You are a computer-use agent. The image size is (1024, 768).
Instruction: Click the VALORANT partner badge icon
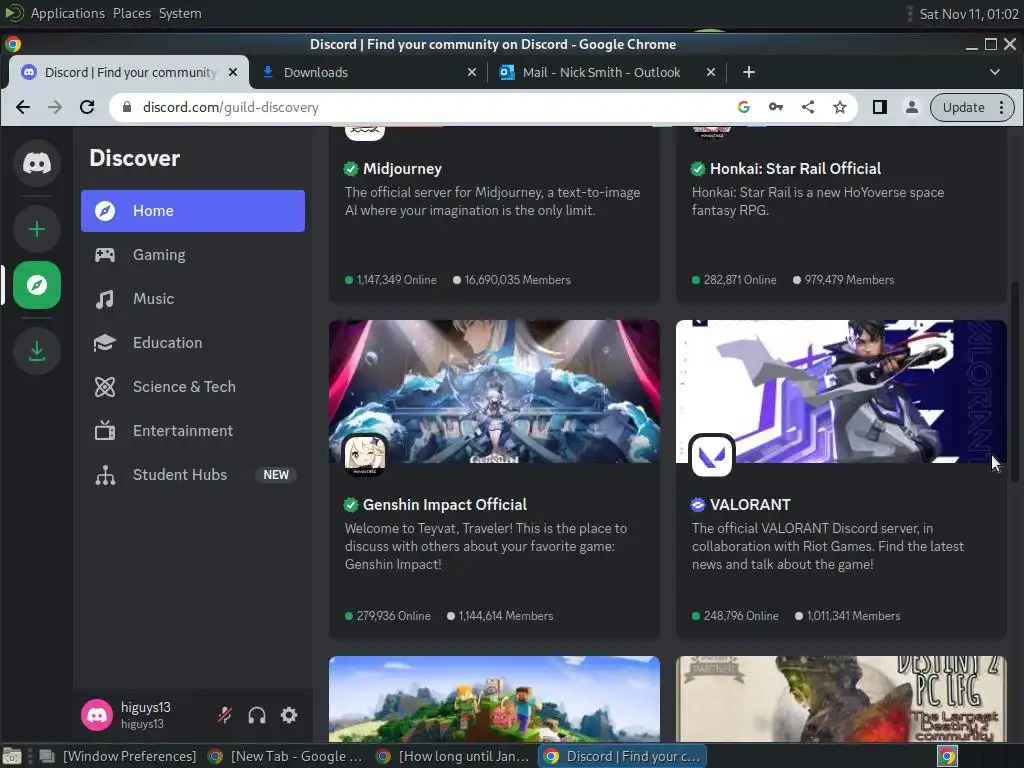697,504
